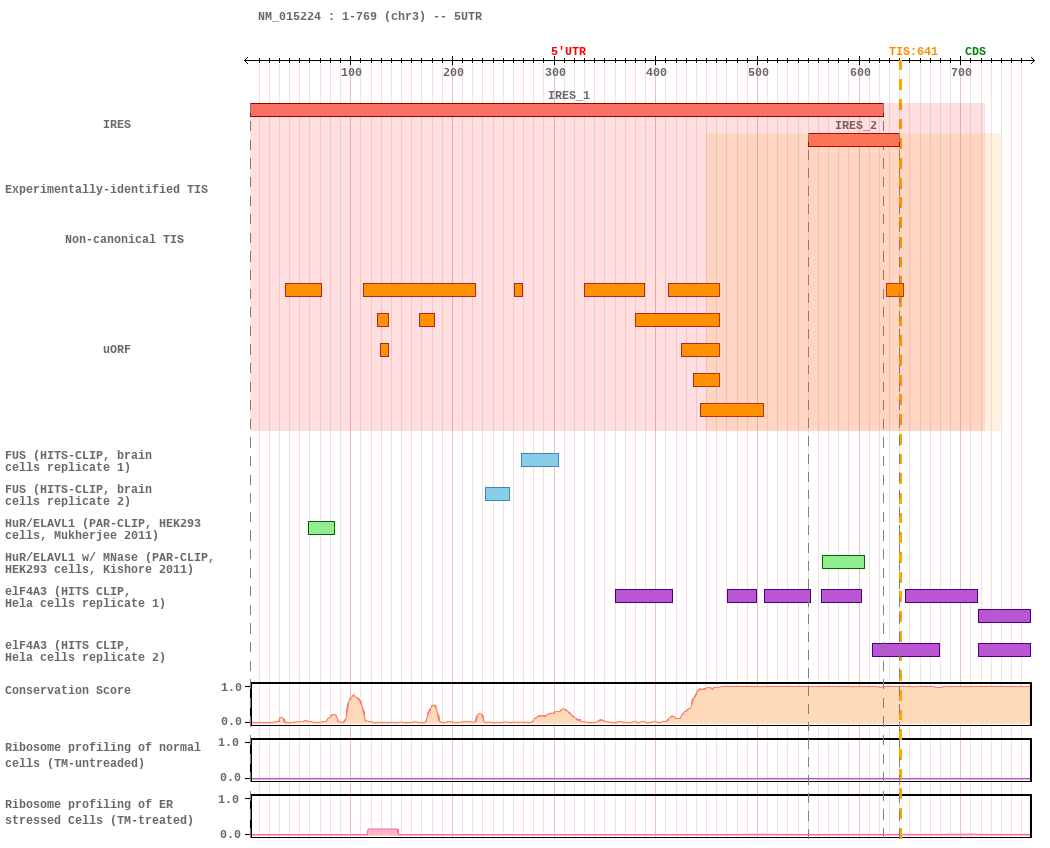
Task: Select the short IRES_2 red bar
Action: [x=854, y=140]
